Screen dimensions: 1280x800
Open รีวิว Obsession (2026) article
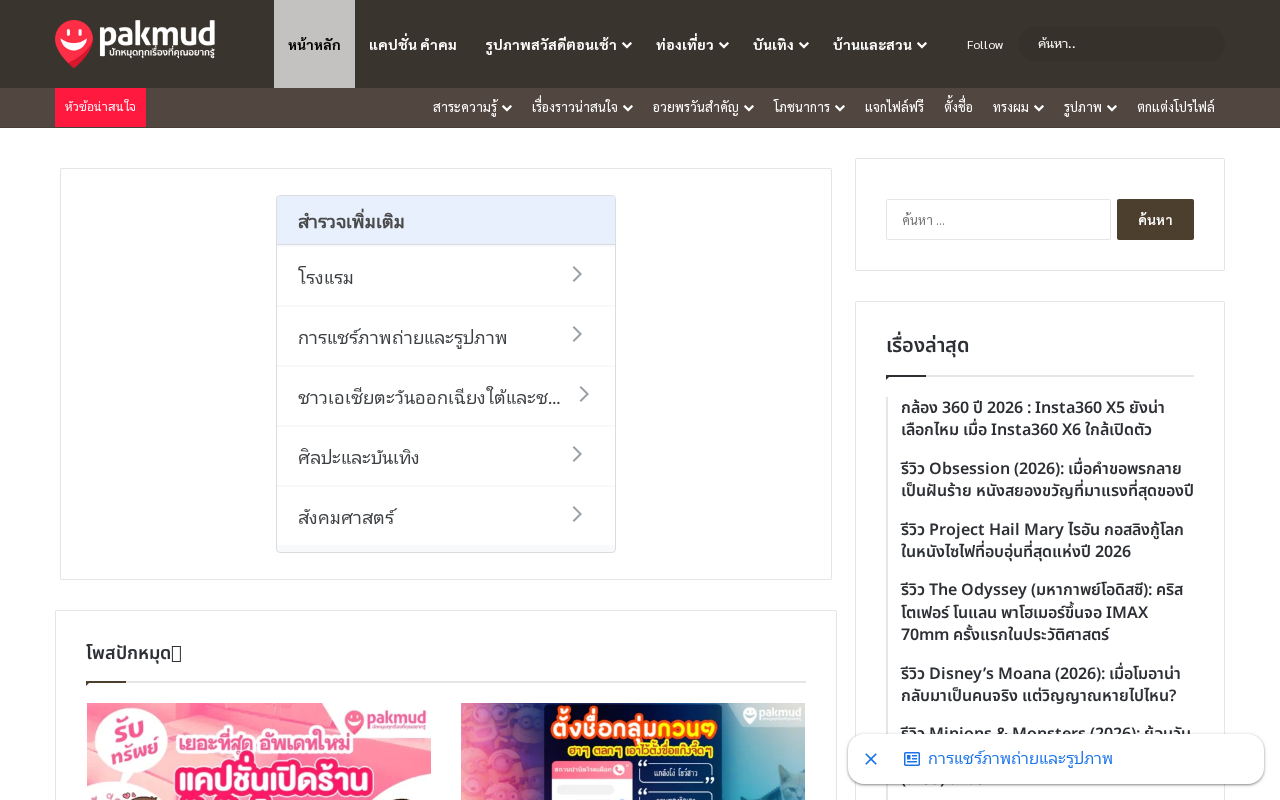point(1047,479)
